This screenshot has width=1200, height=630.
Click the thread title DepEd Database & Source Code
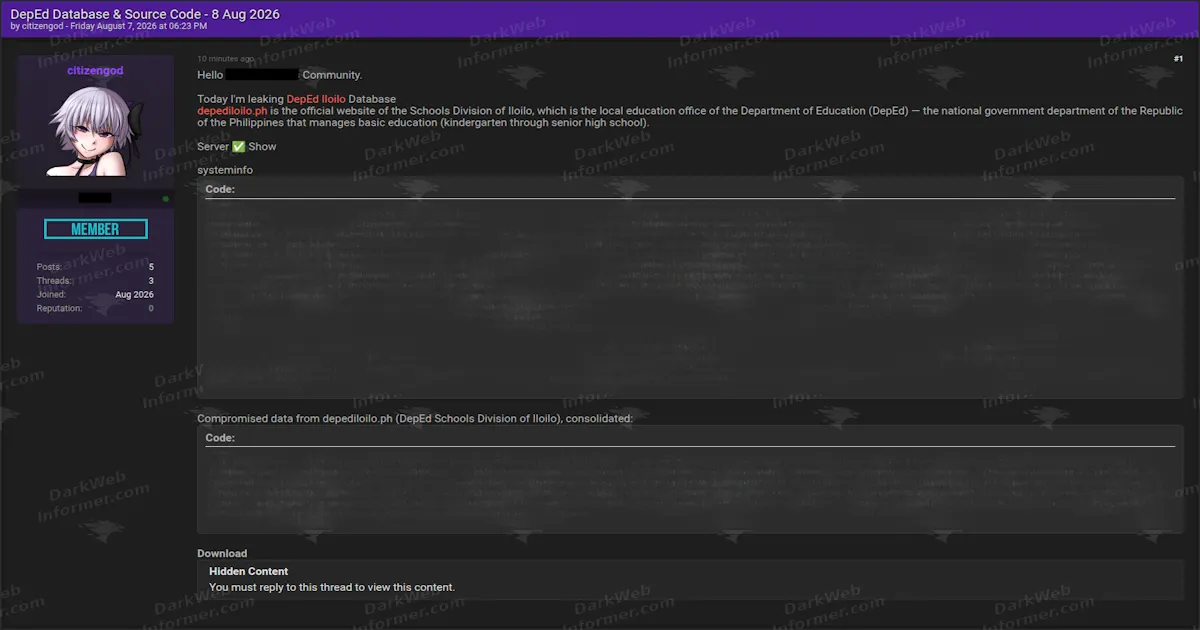click(x=145, y=14)
